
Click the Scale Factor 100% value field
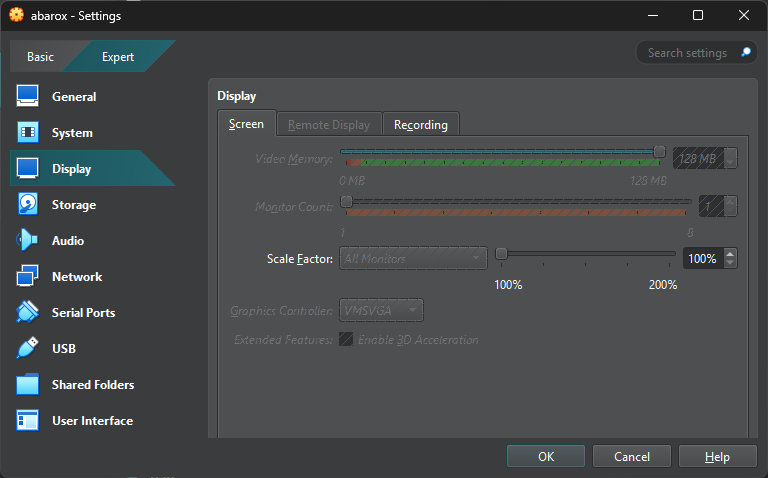coord(704,258)
